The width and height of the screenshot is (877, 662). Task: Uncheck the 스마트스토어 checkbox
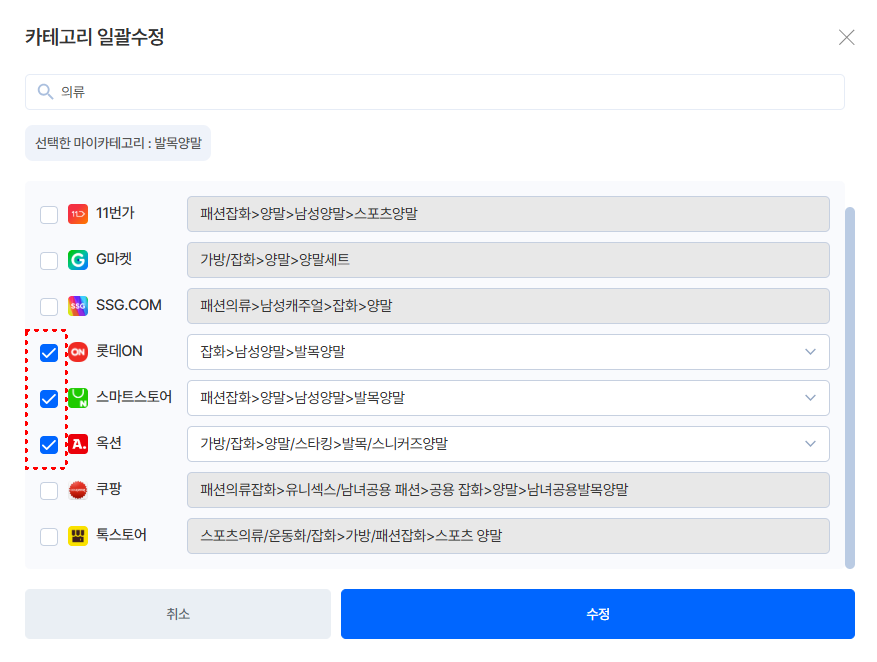pyautogui.click(x=49, y=399)
